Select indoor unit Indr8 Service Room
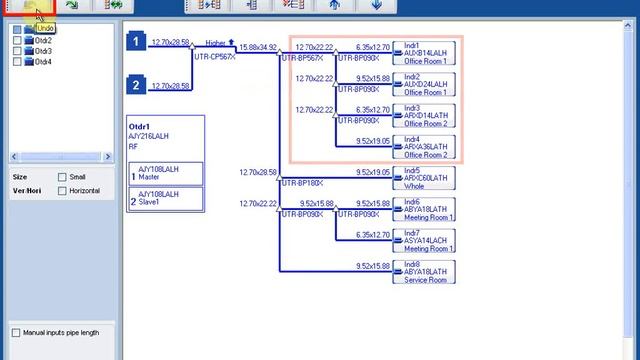Image resolution: width=640 pixels, height=360 pixels. pyautogui.click(x=424, y=272)
